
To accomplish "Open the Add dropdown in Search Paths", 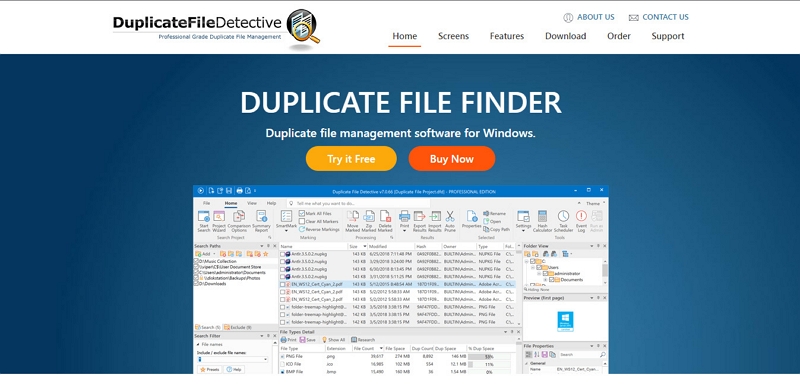I will [204, 253].
